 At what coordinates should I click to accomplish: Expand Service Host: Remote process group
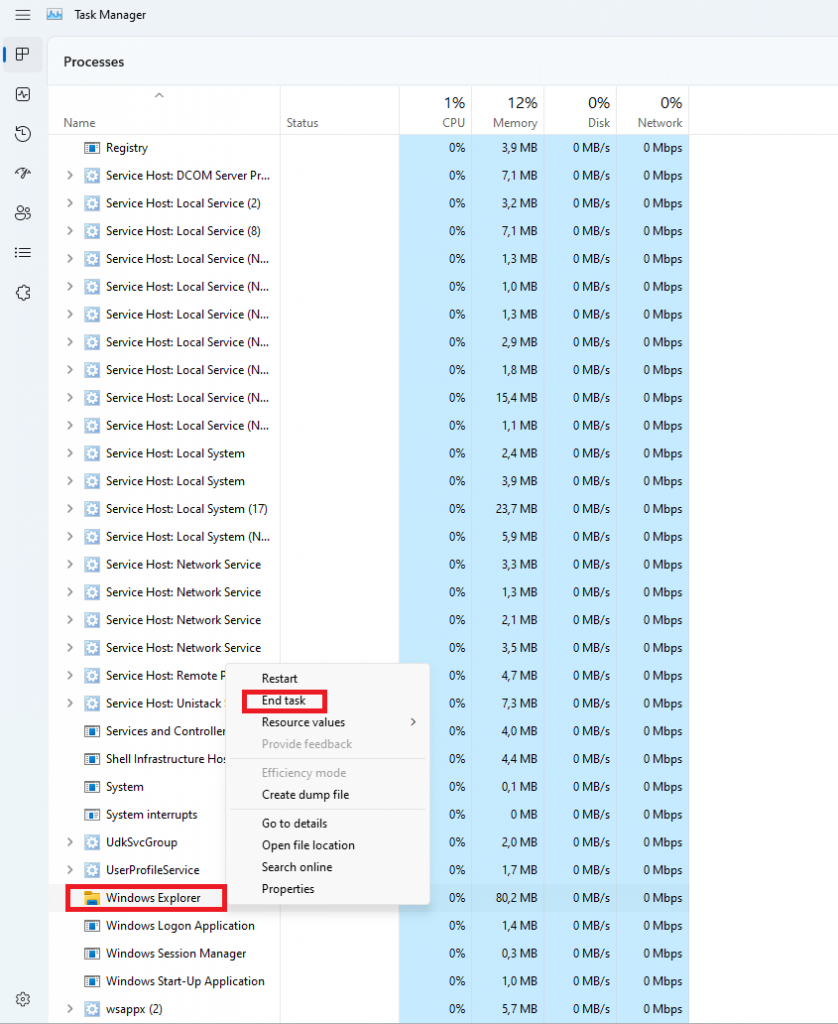click(x=70, y=675)
